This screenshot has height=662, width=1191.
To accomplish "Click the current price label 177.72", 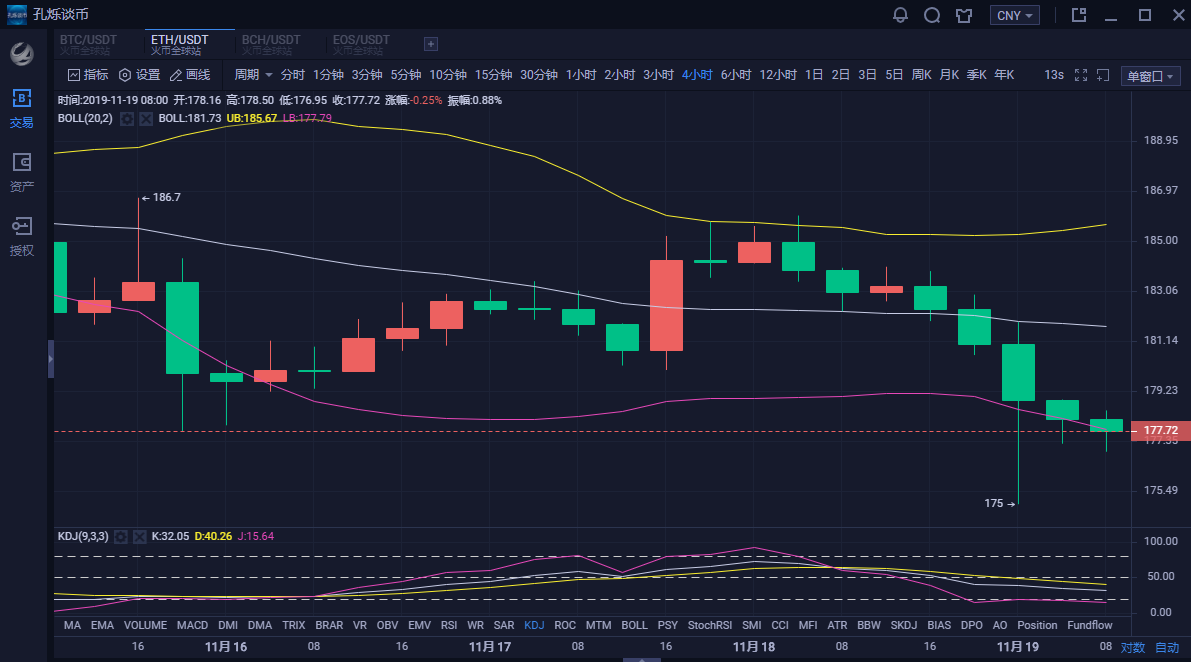I will point(1161,430).
